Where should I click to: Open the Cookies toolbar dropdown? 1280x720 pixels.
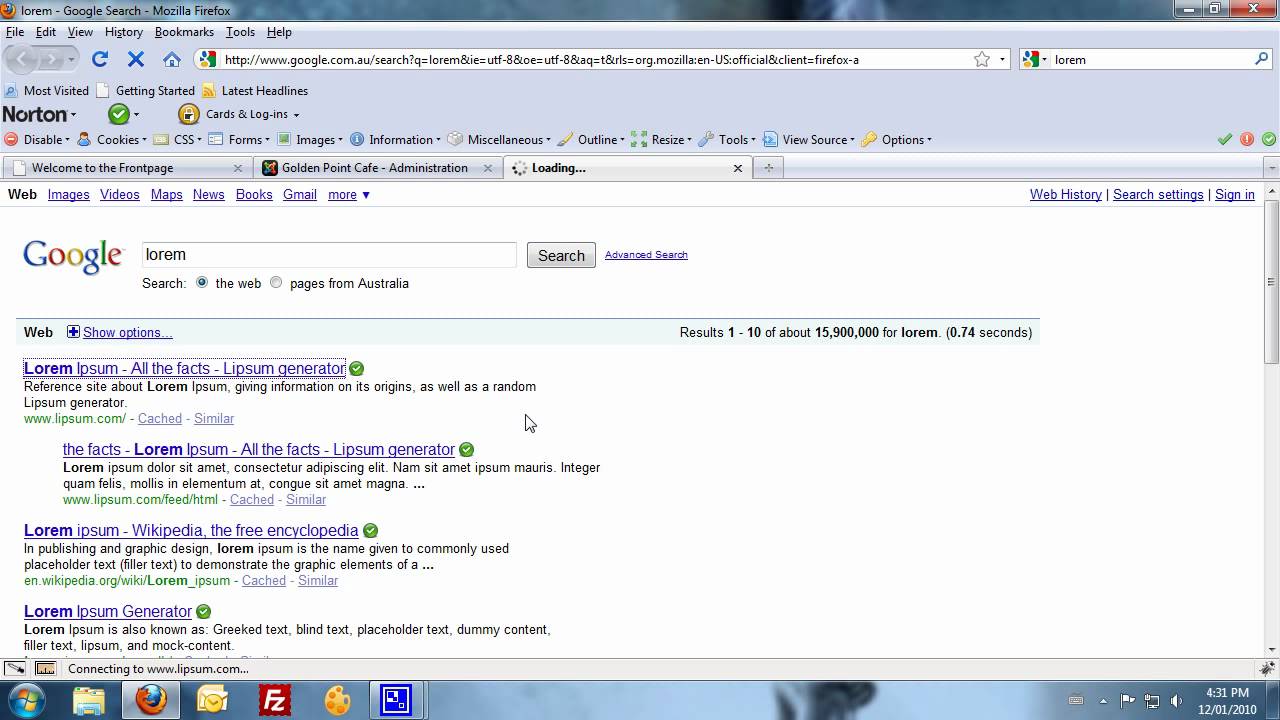point(112,140)
